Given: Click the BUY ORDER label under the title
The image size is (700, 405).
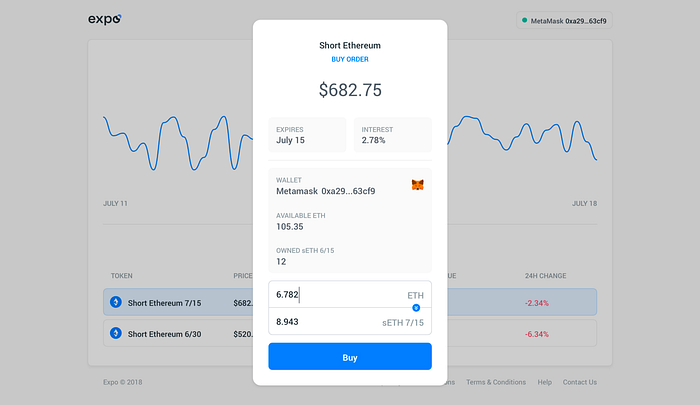Looking at the screenshot, I should [350, 59].
